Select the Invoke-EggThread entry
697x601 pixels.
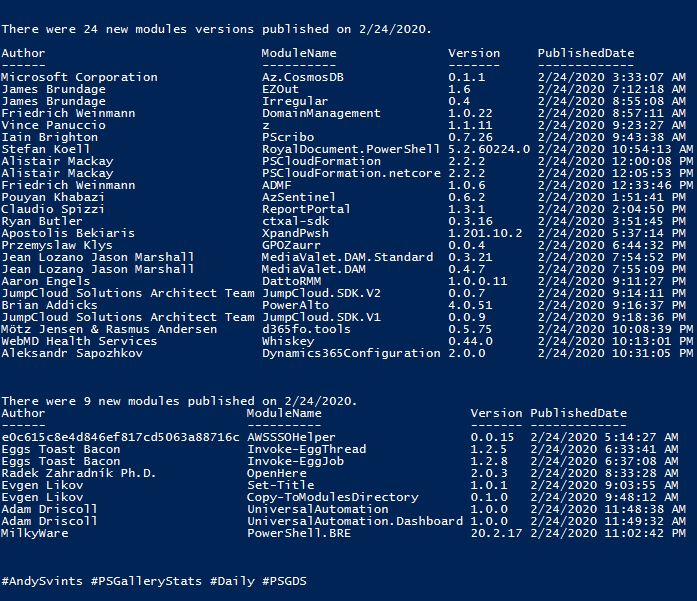point(307,449)
